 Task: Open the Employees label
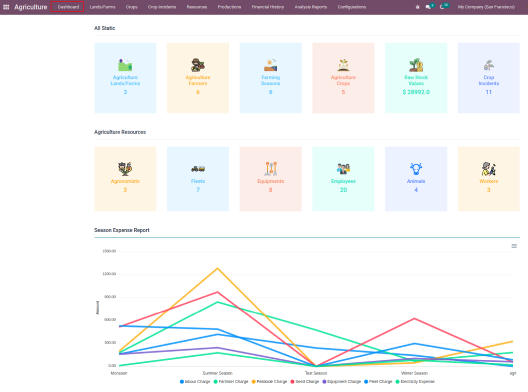pos(343,181)
